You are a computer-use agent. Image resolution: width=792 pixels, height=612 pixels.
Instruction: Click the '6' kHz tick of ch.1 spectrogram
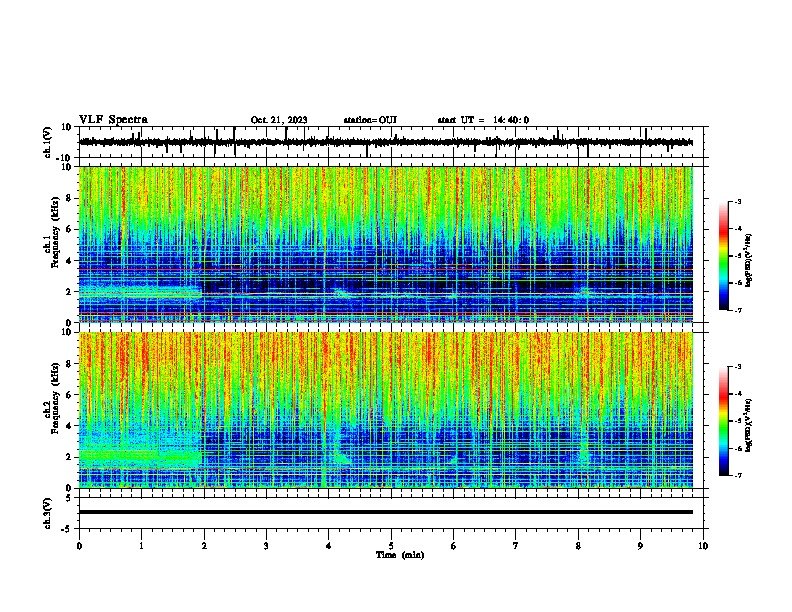point(69,229)
